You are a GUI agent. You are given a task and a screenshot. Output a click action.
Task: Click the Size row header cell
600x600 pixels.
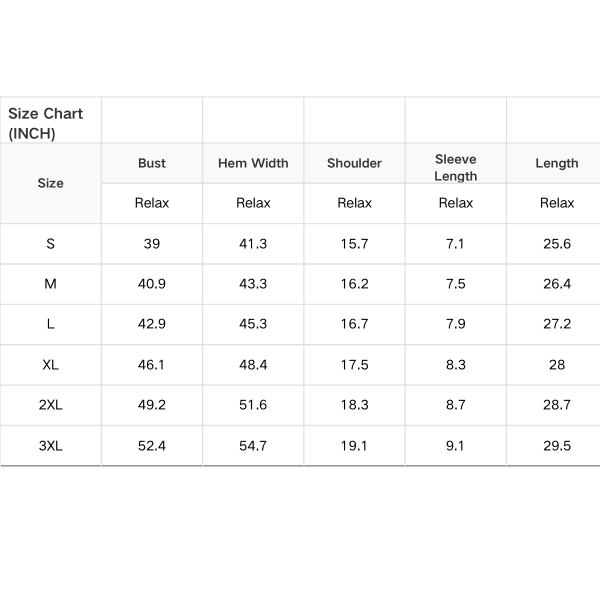tap(50, 183)
